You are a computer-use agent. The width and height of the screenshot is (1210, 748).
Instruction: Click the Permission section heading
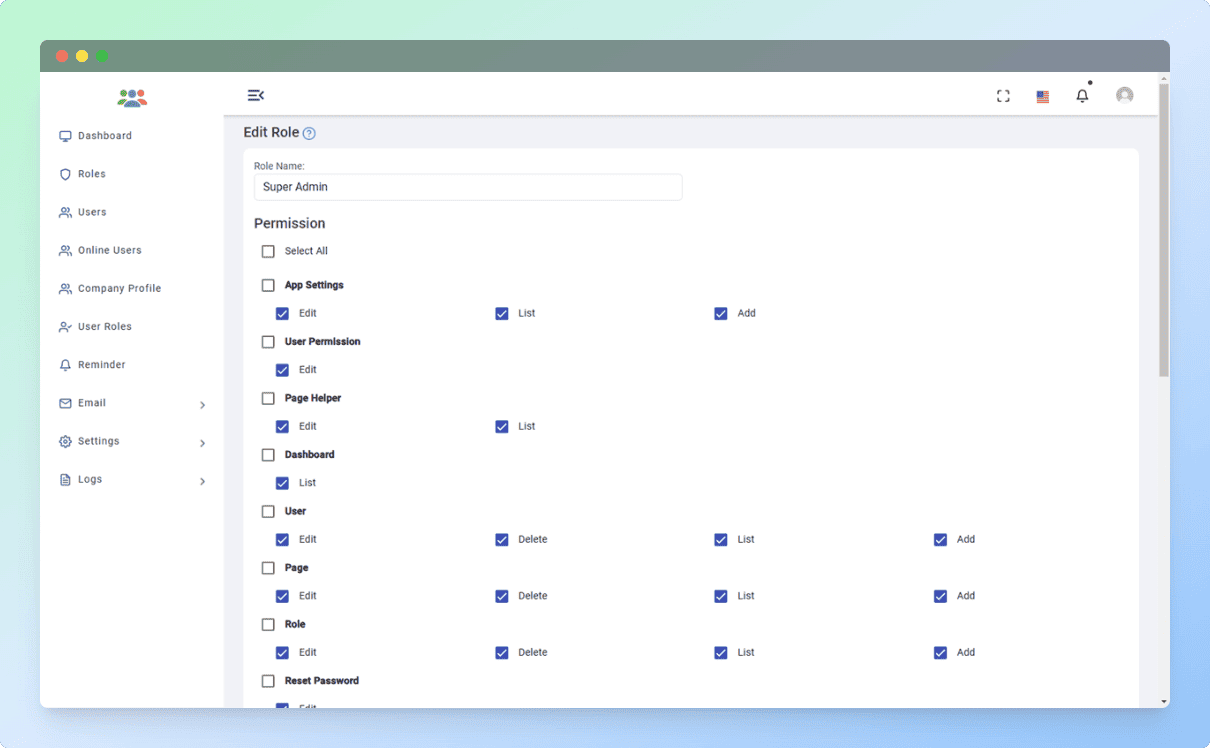[x=290, y=223]
